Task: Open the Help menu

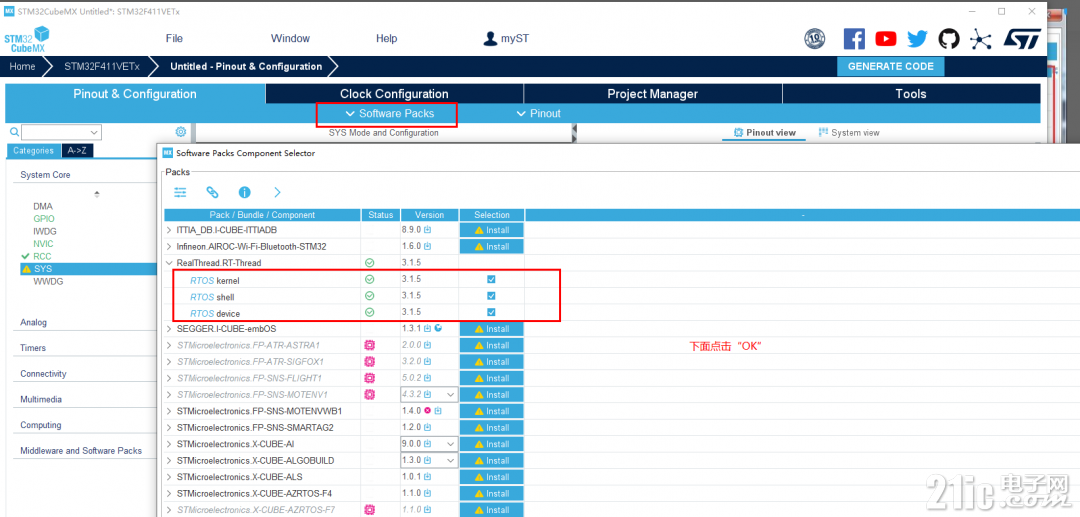Action: point(386,39)
